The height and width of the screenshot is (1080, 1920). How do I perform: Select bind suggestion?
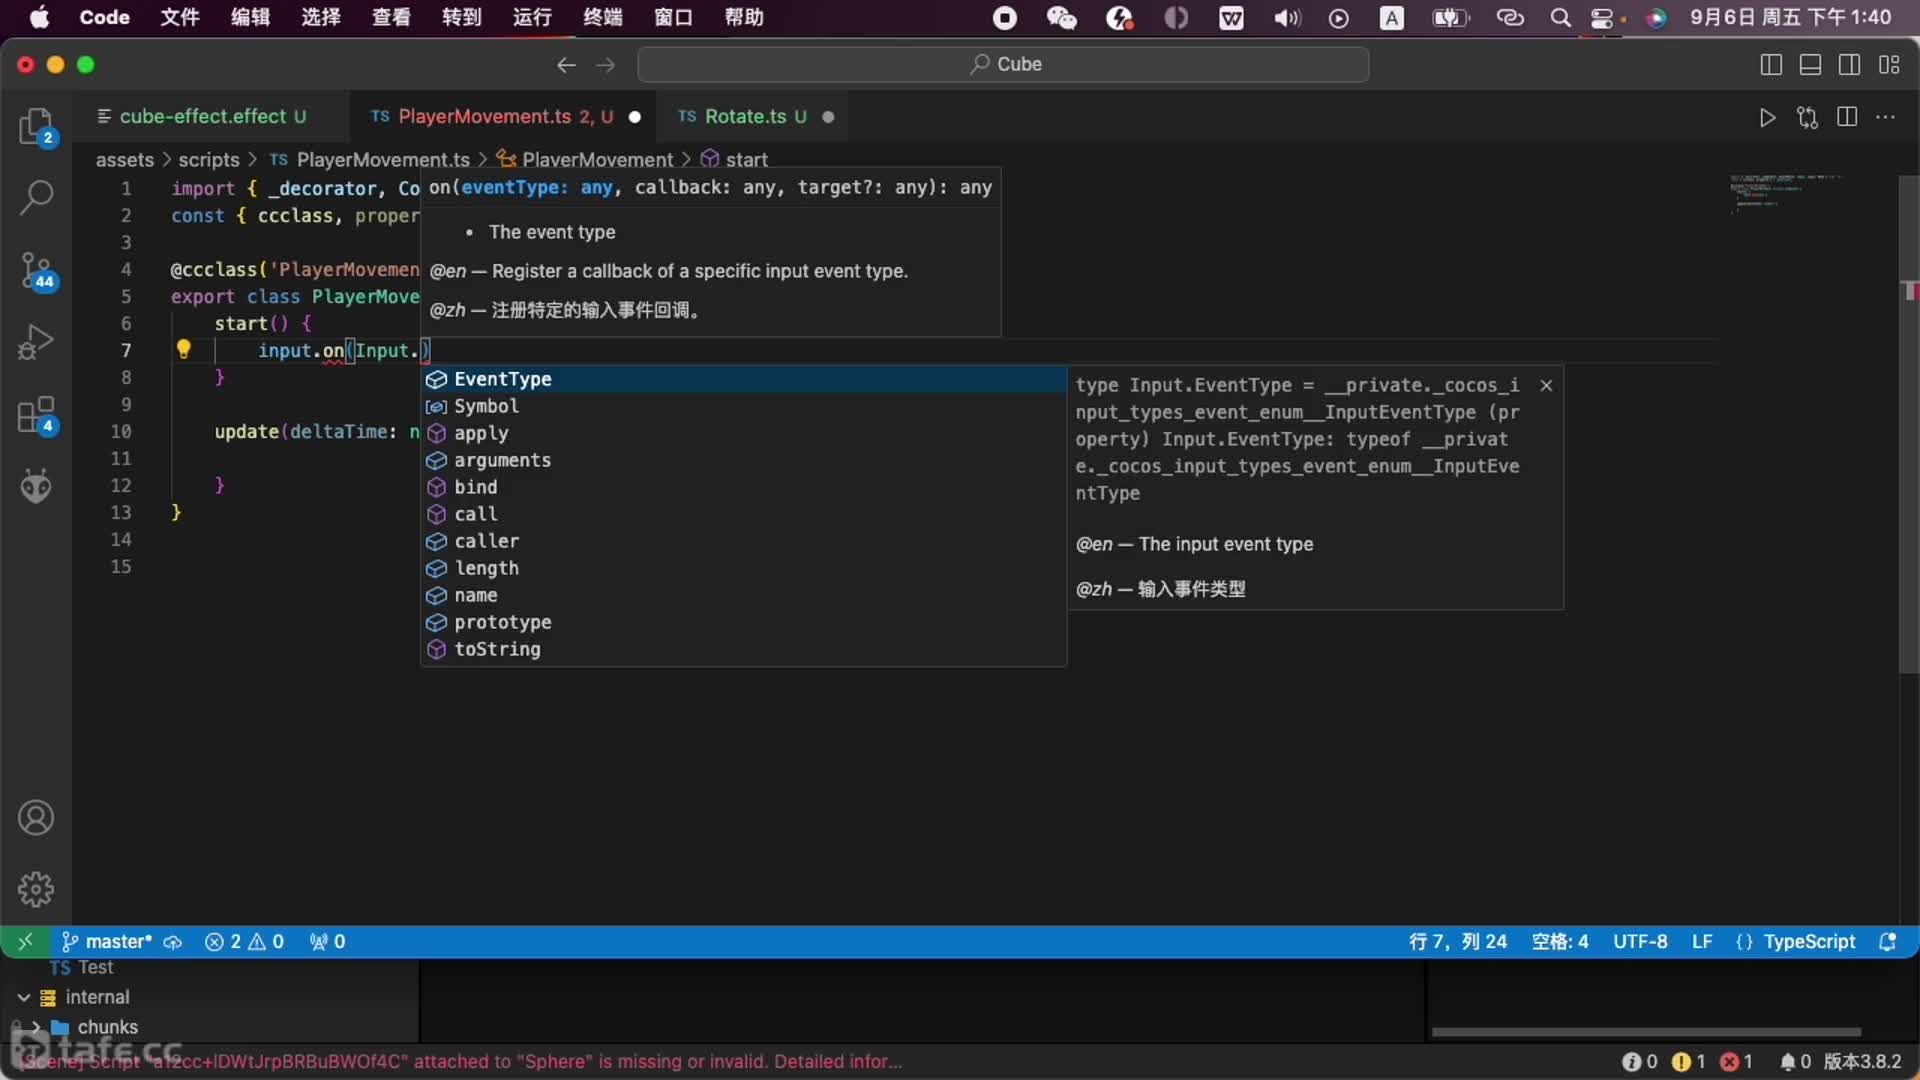pyautogui.click(x=743, y=487)
